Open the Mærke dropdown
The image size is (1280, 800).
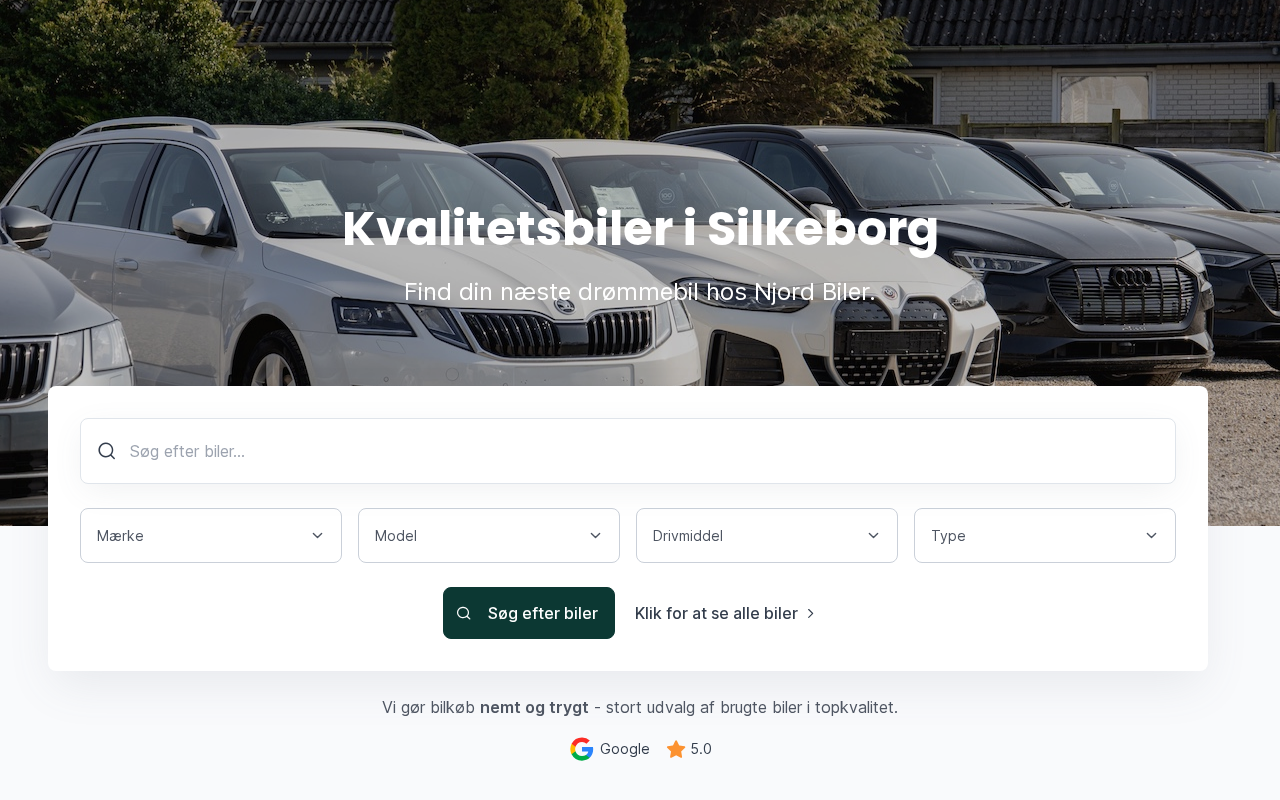pyautogui.click(x=211, y=536)
